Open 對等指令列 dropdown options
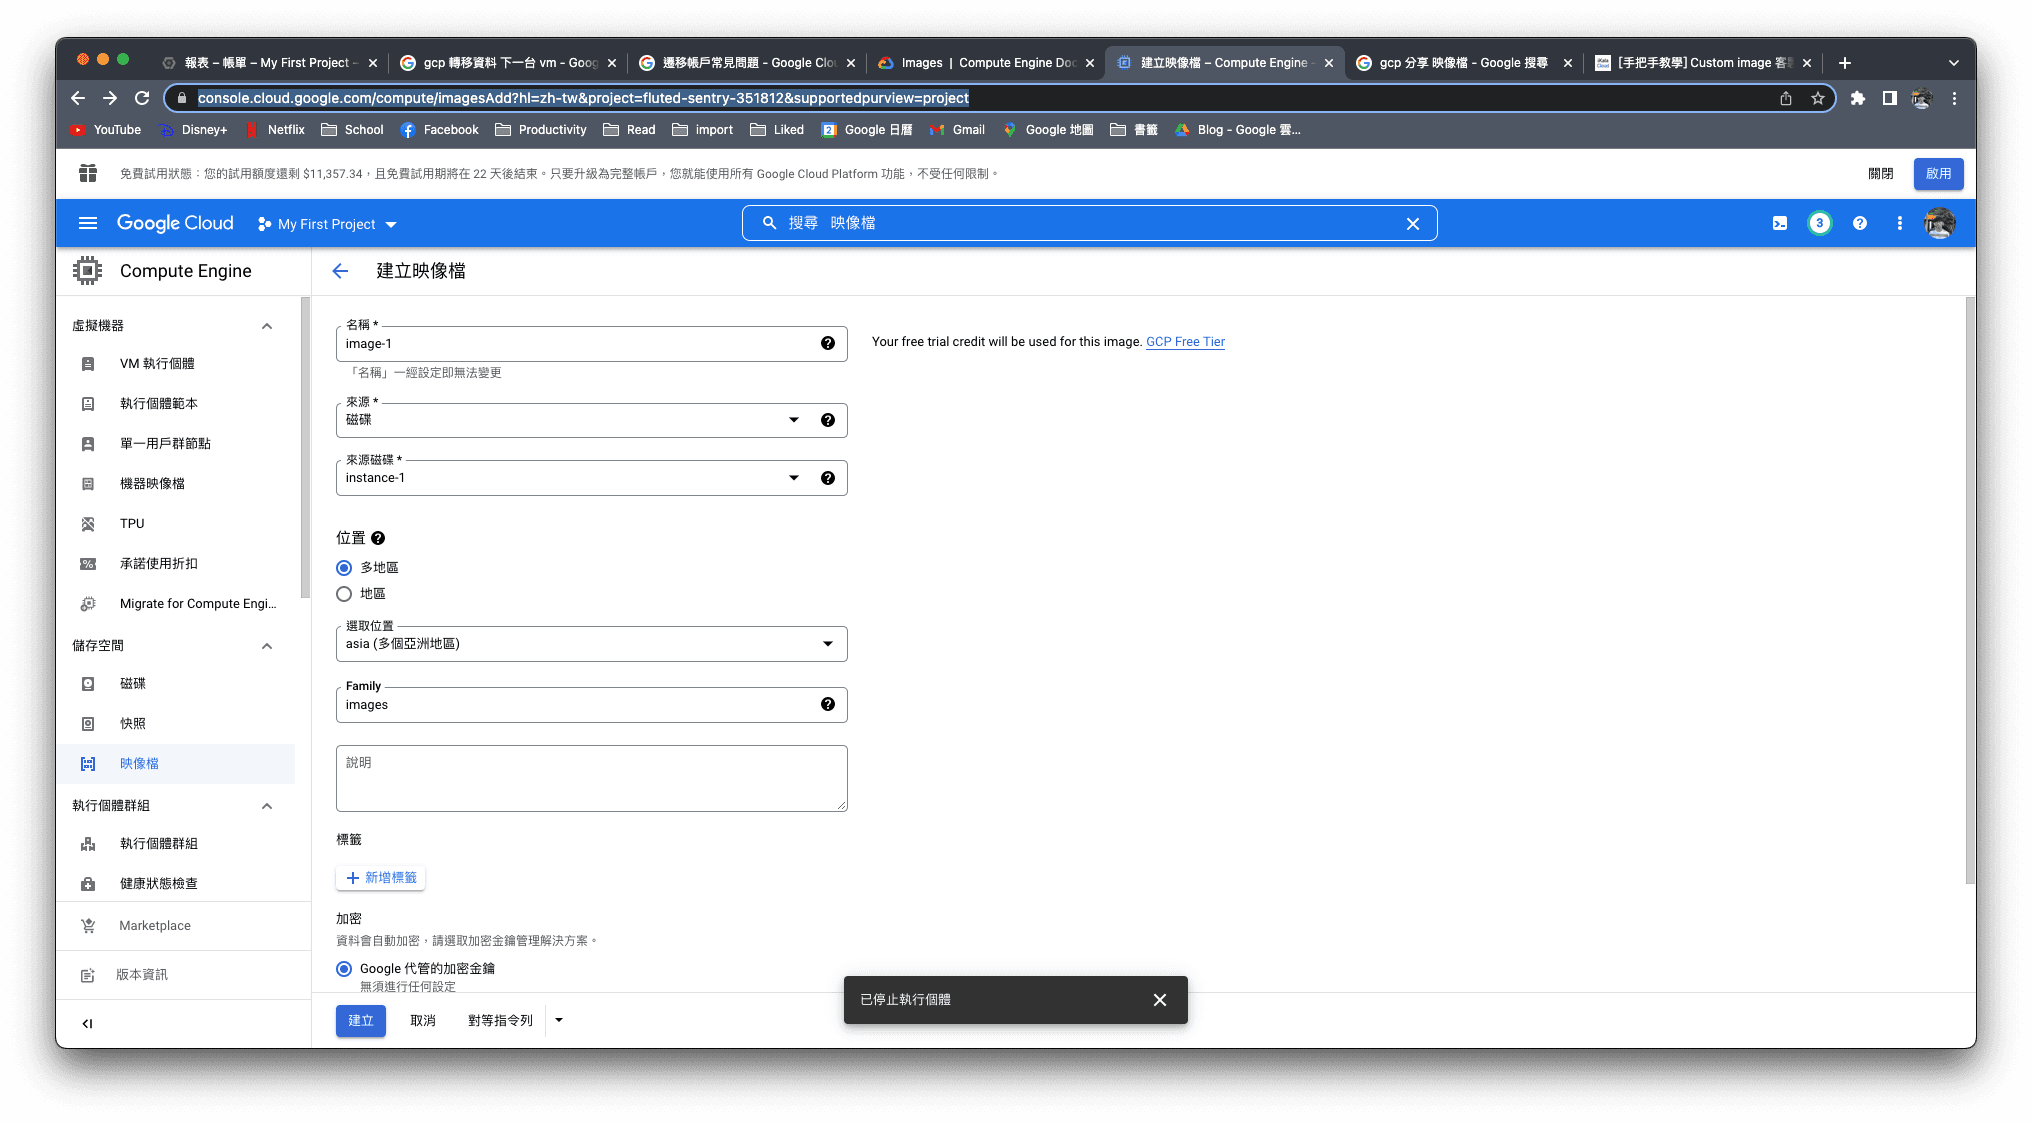The image size is (2032, 1122). (x=558, y=1020)
